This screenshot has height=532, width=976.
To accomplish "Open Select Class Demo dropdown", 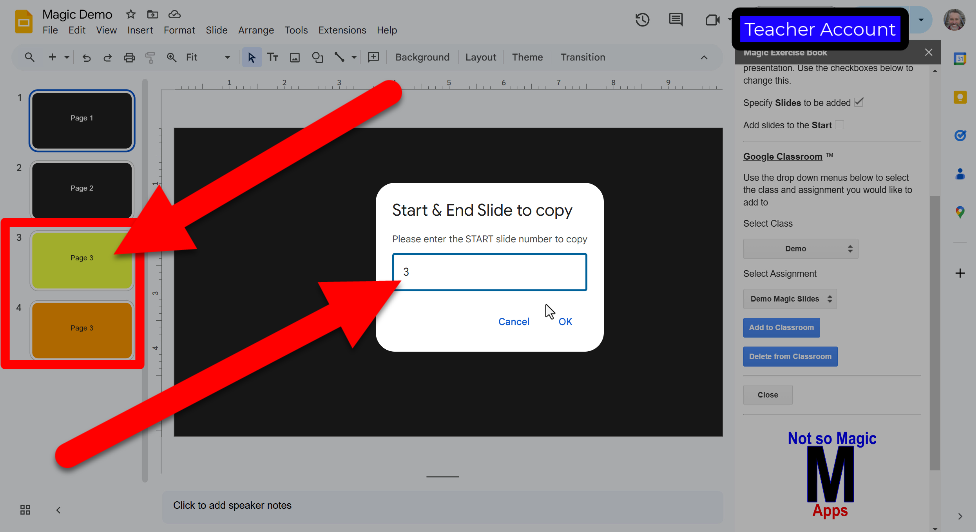I will pos(800,248).
